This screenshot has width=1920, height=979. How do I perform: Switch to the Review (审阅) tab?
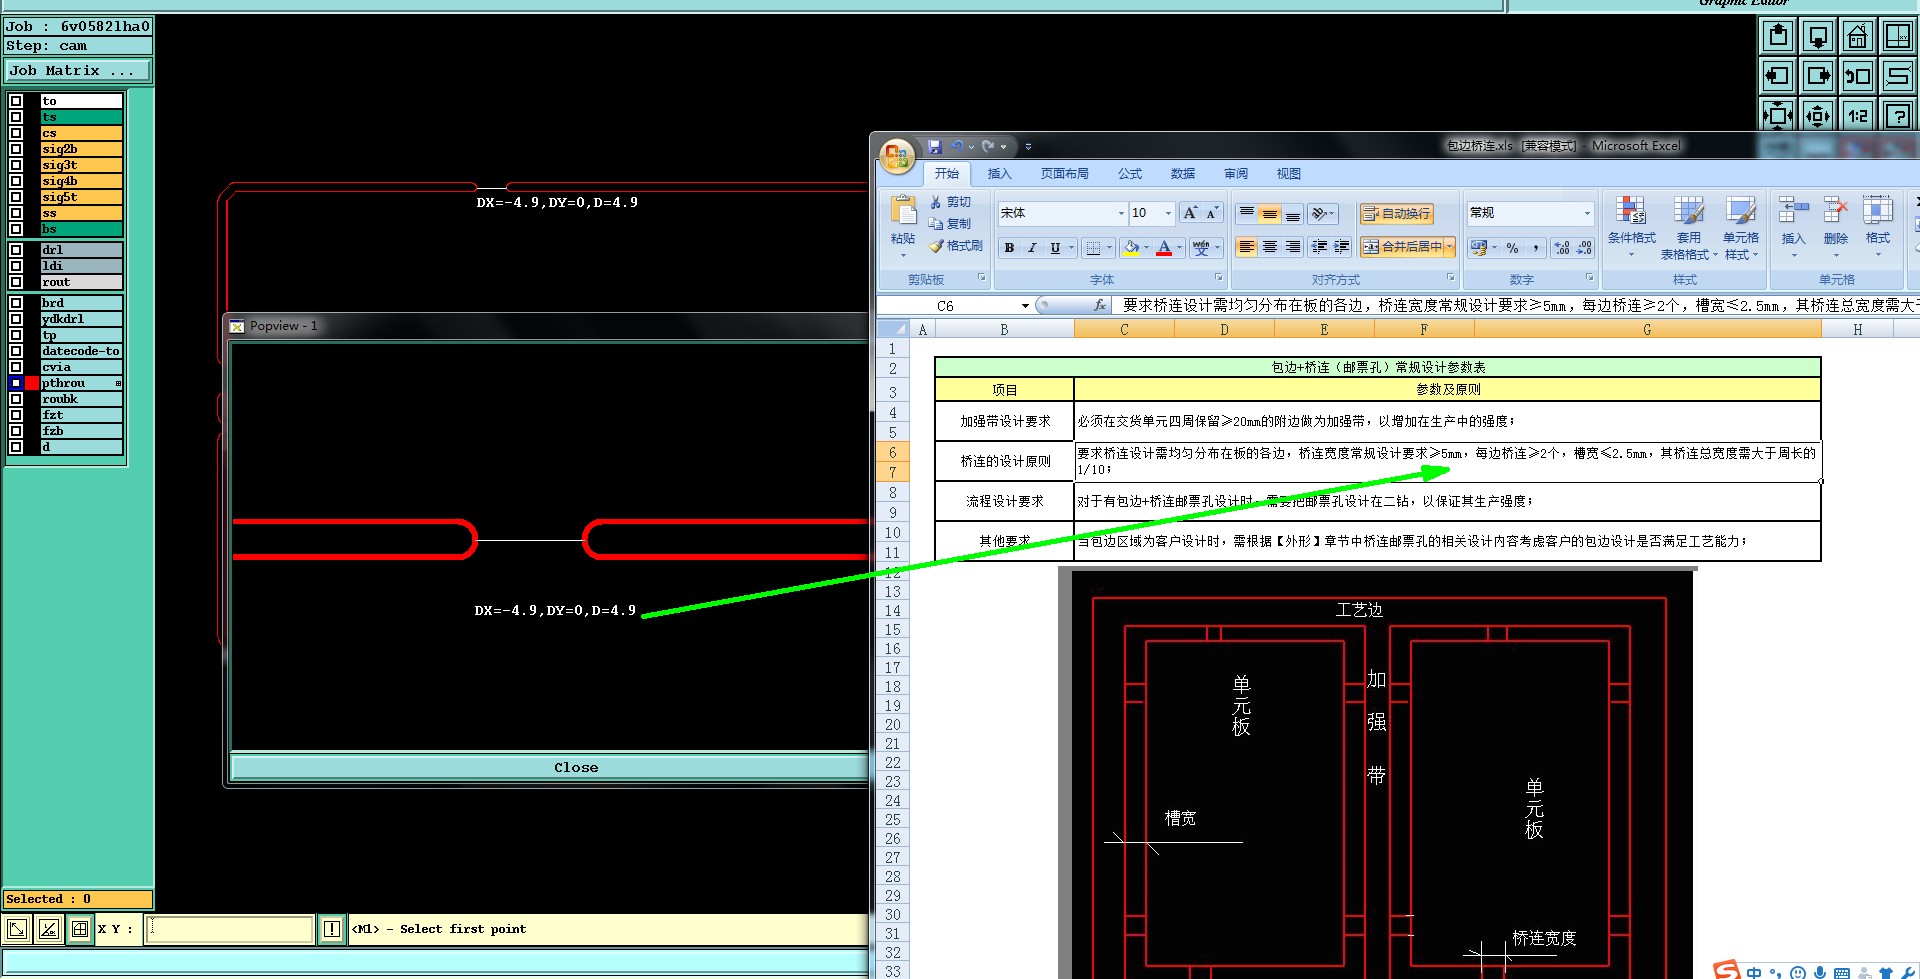1235,174
